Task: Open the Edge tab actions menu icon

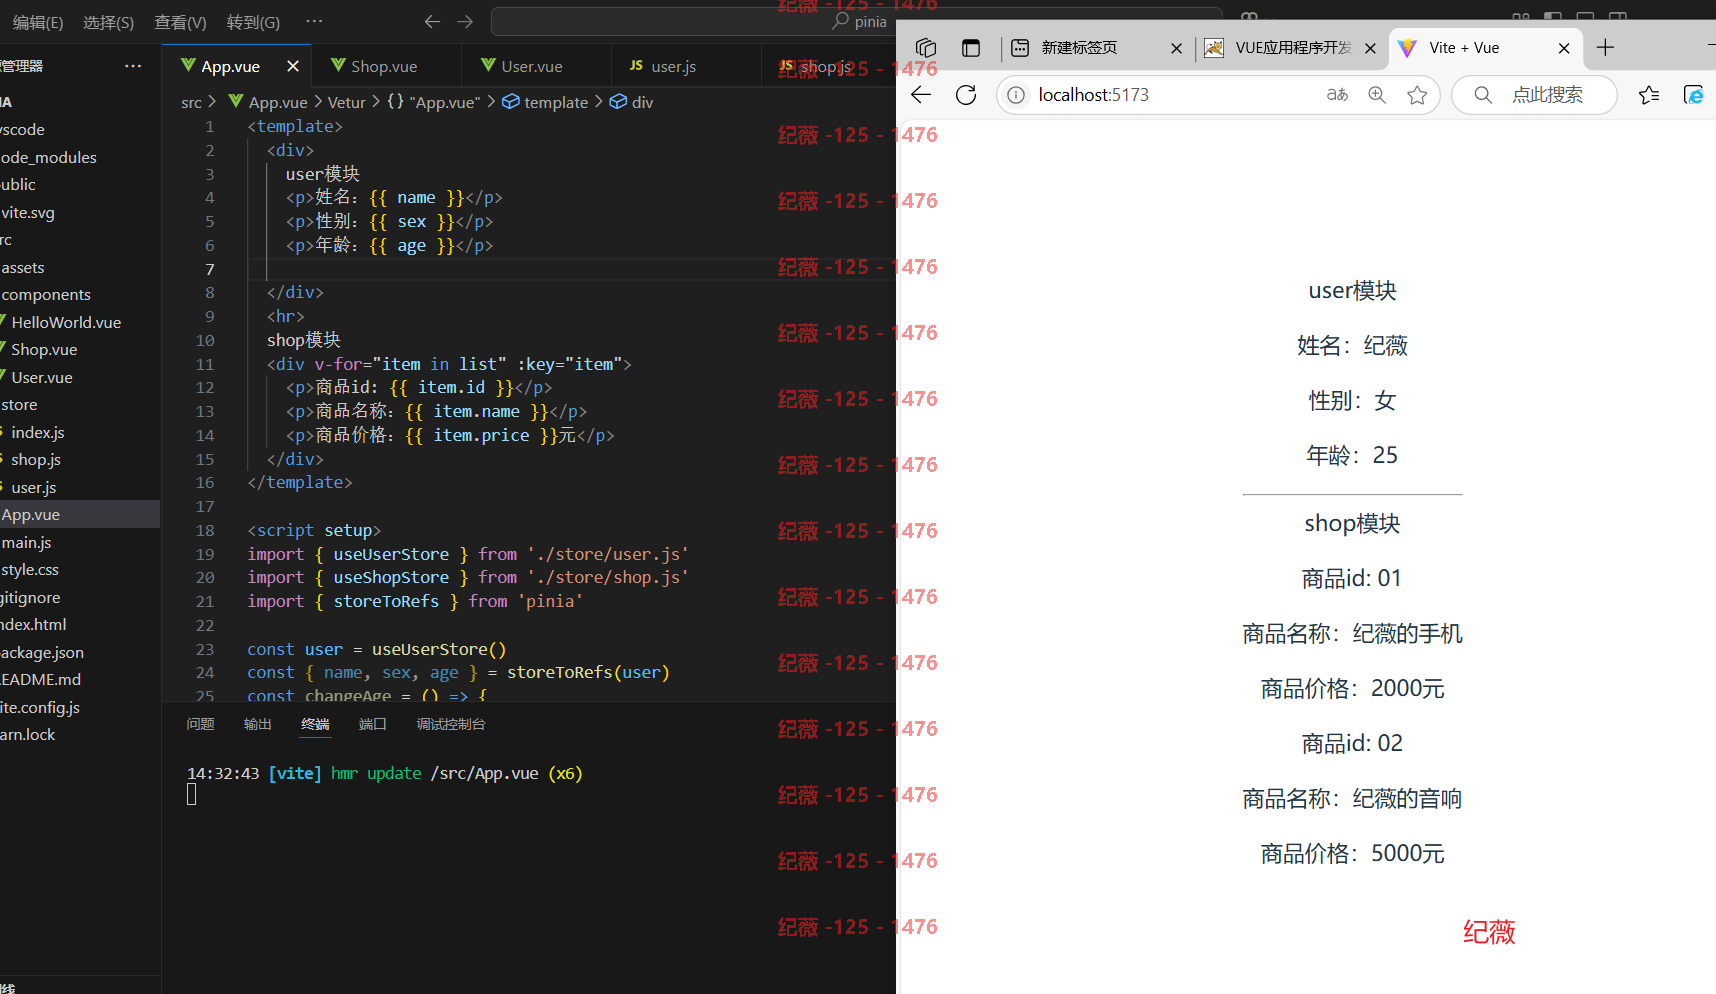Action: [971, 47]
